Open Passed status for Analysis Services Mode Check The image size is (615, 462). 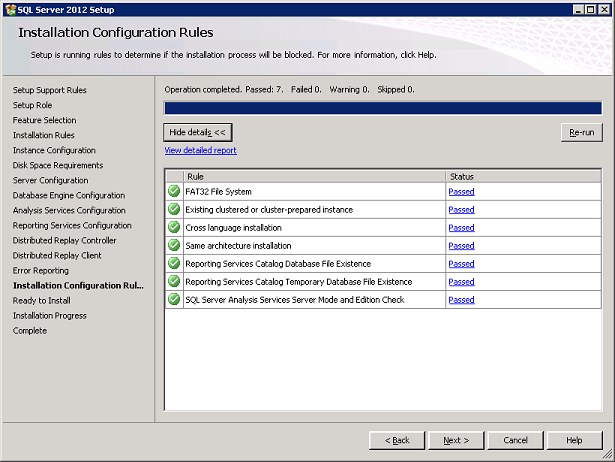(x=462, y=300)
